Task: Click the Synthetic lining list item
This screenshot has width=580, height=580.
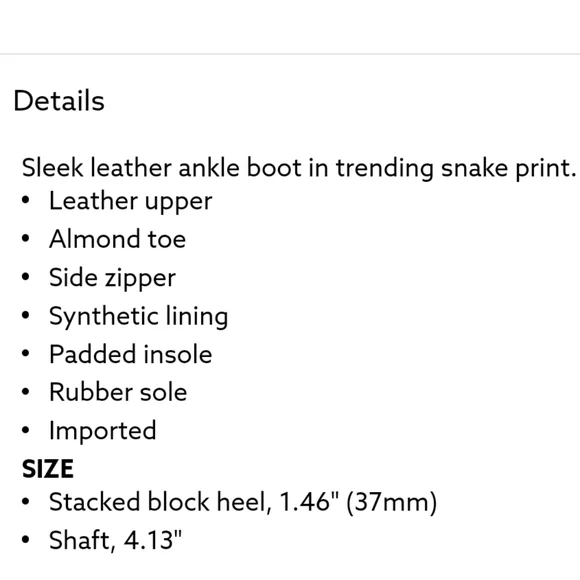Action: (x=138, y=317)
